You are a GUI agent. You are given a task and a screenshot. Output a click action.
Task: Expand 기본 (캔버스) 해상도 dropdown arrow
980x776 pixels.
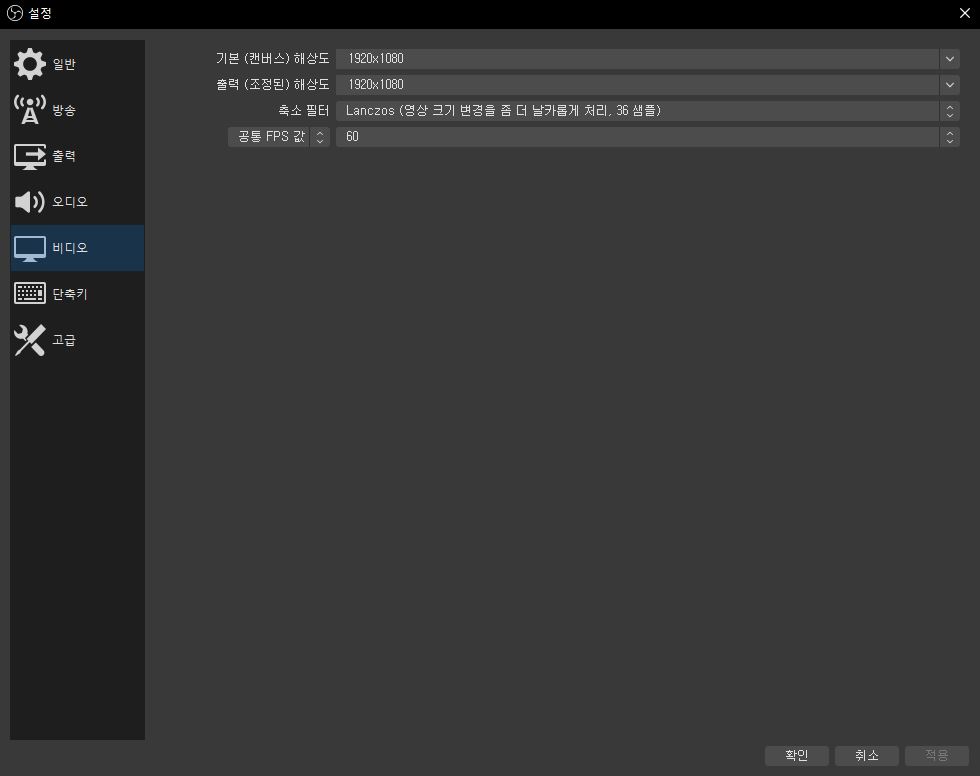(x=949, y=59)
